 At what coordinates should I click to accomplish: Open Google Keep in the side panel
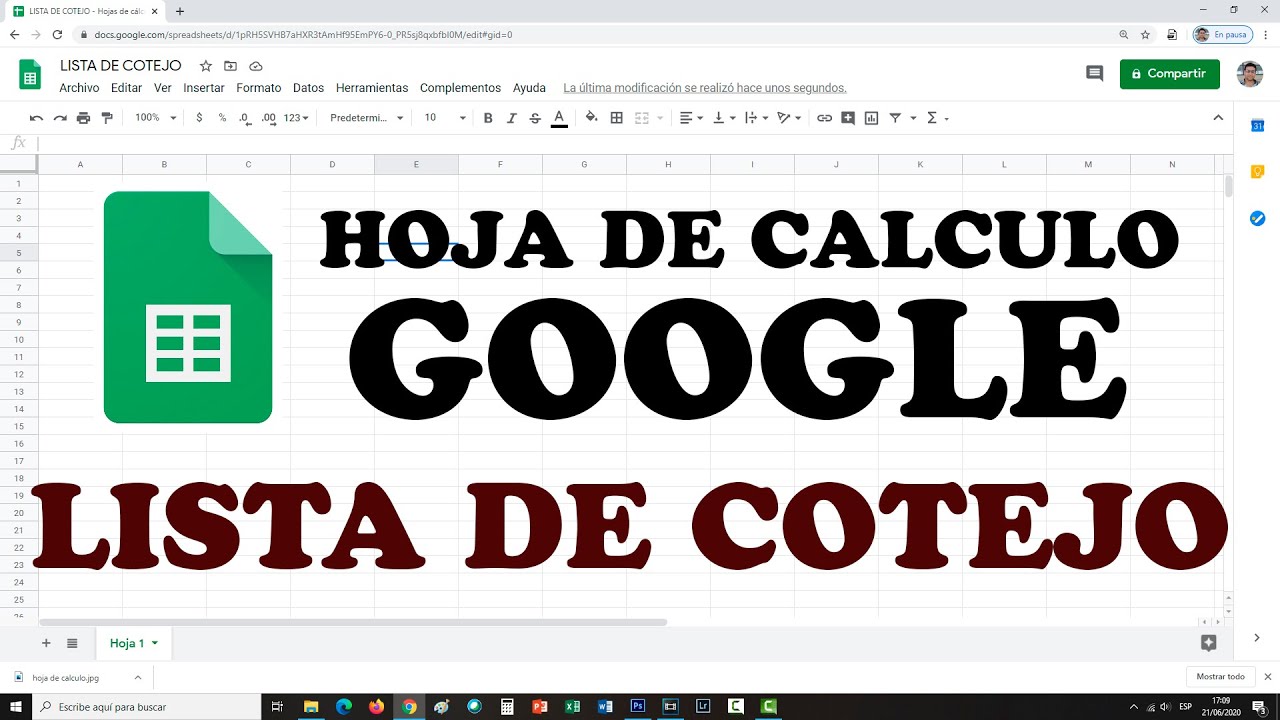click(x=1258, y=172)
